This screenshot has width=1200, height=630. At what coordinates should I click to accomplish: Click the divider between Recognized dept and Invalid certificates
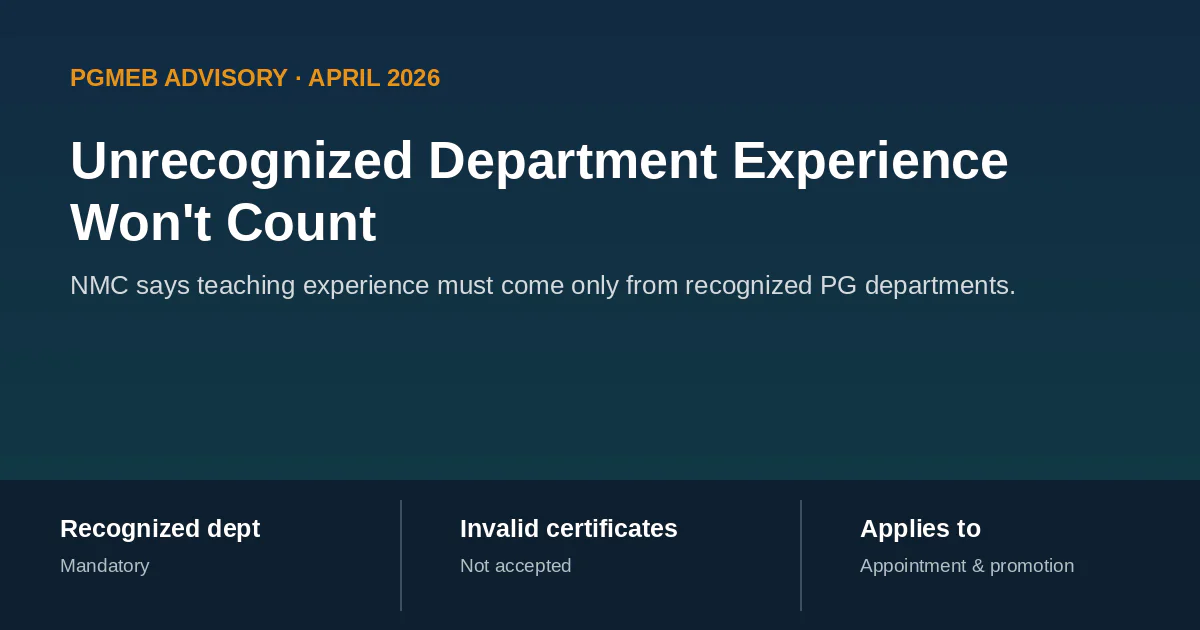(x=401, y=555)
